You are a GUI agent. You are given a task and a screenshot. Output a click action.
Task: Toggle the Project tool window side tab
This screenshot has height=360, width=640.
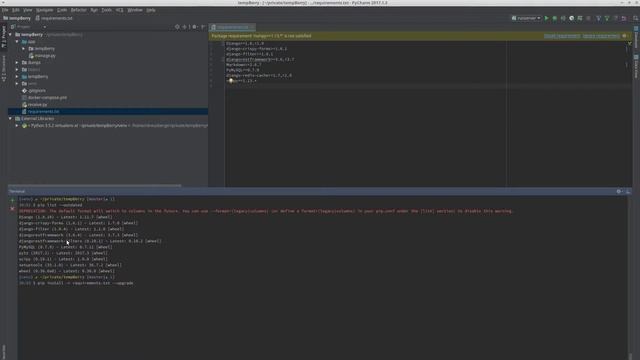click(x=4, y=37)
